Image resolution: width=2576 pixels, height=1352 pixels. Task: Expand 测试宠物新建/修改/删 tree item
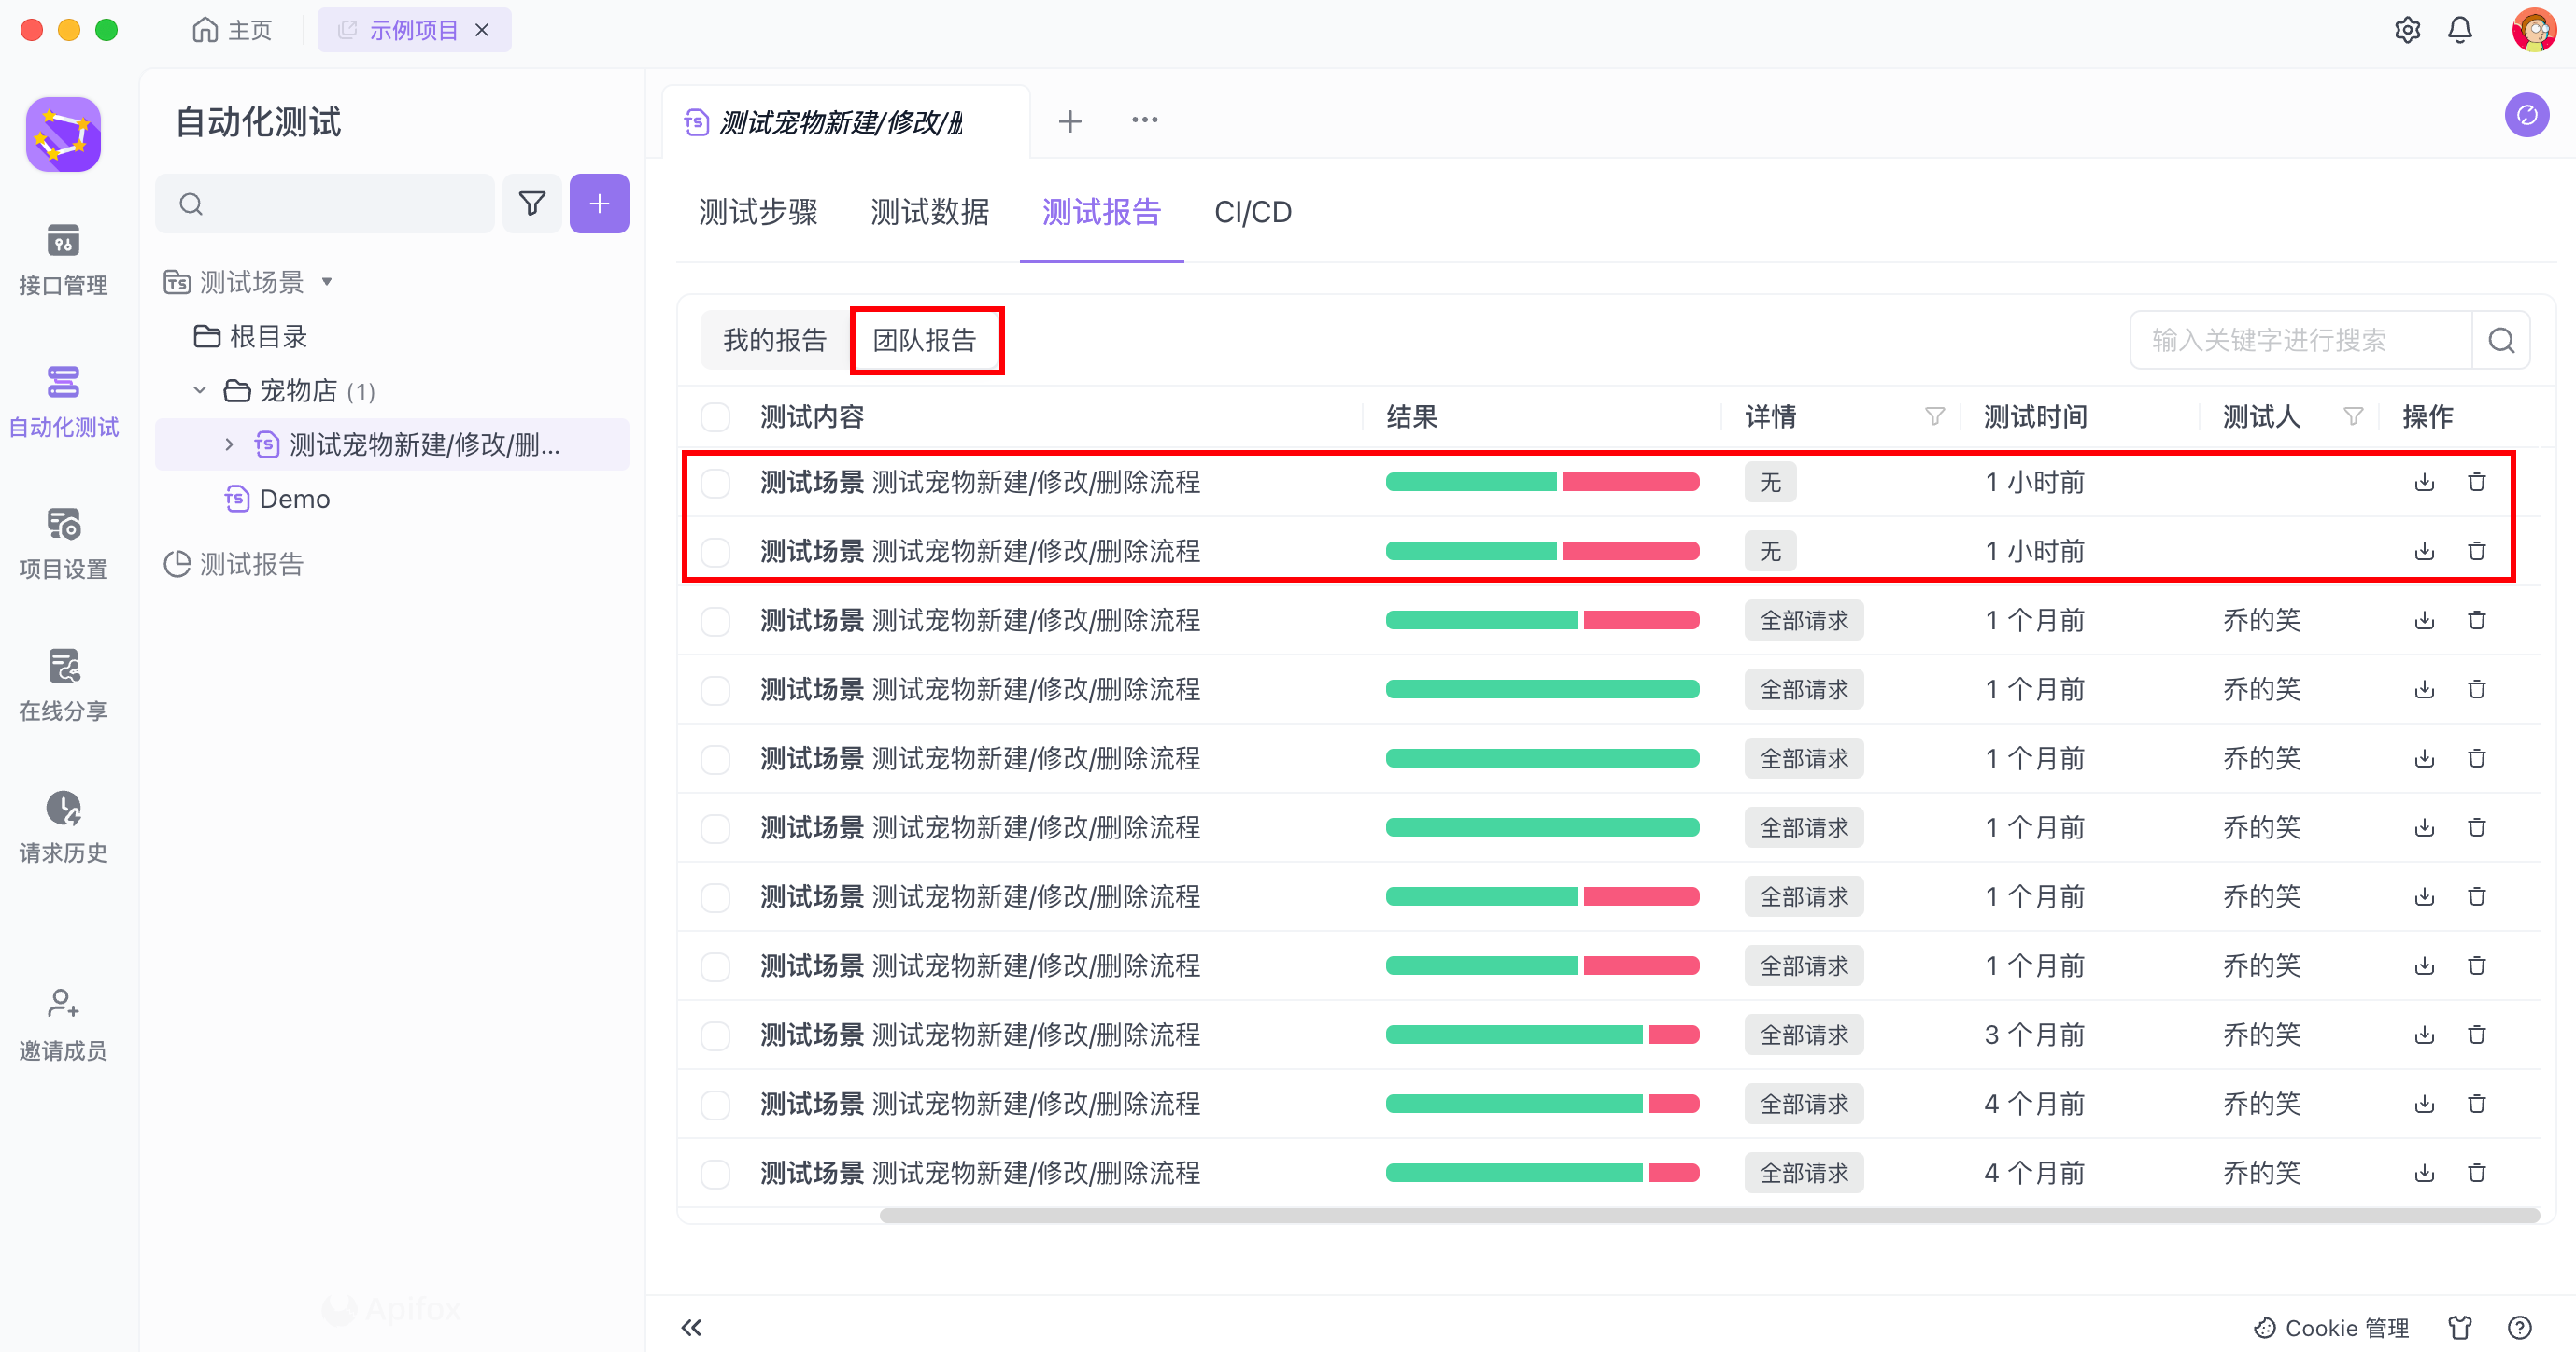coord(229,444)
